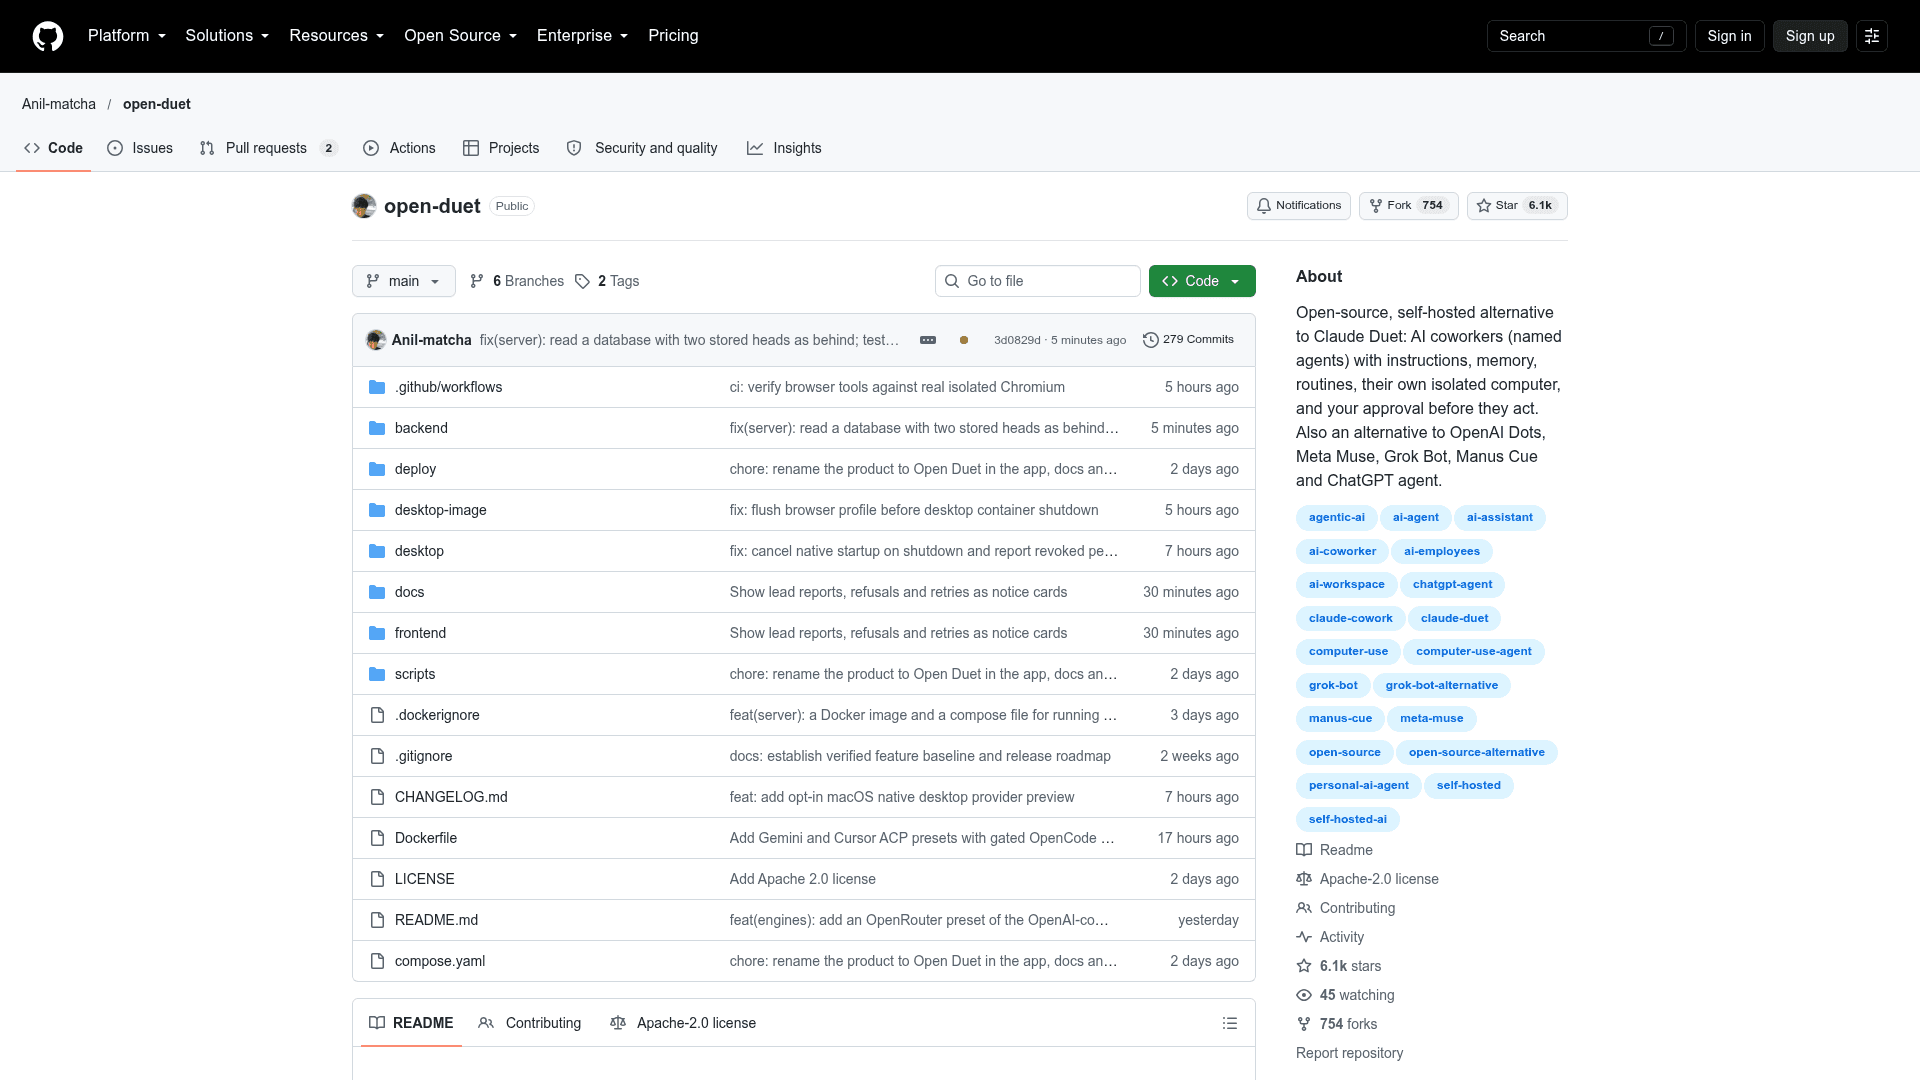Click the GitHub logo icon

tap(48, 36)
